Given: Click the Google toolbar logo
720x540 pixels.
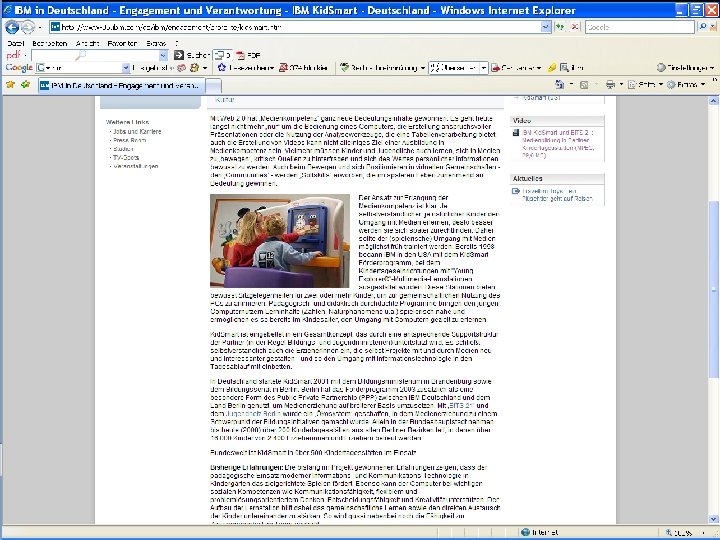Looking at the screenshot, I should (x=19, y=68).
